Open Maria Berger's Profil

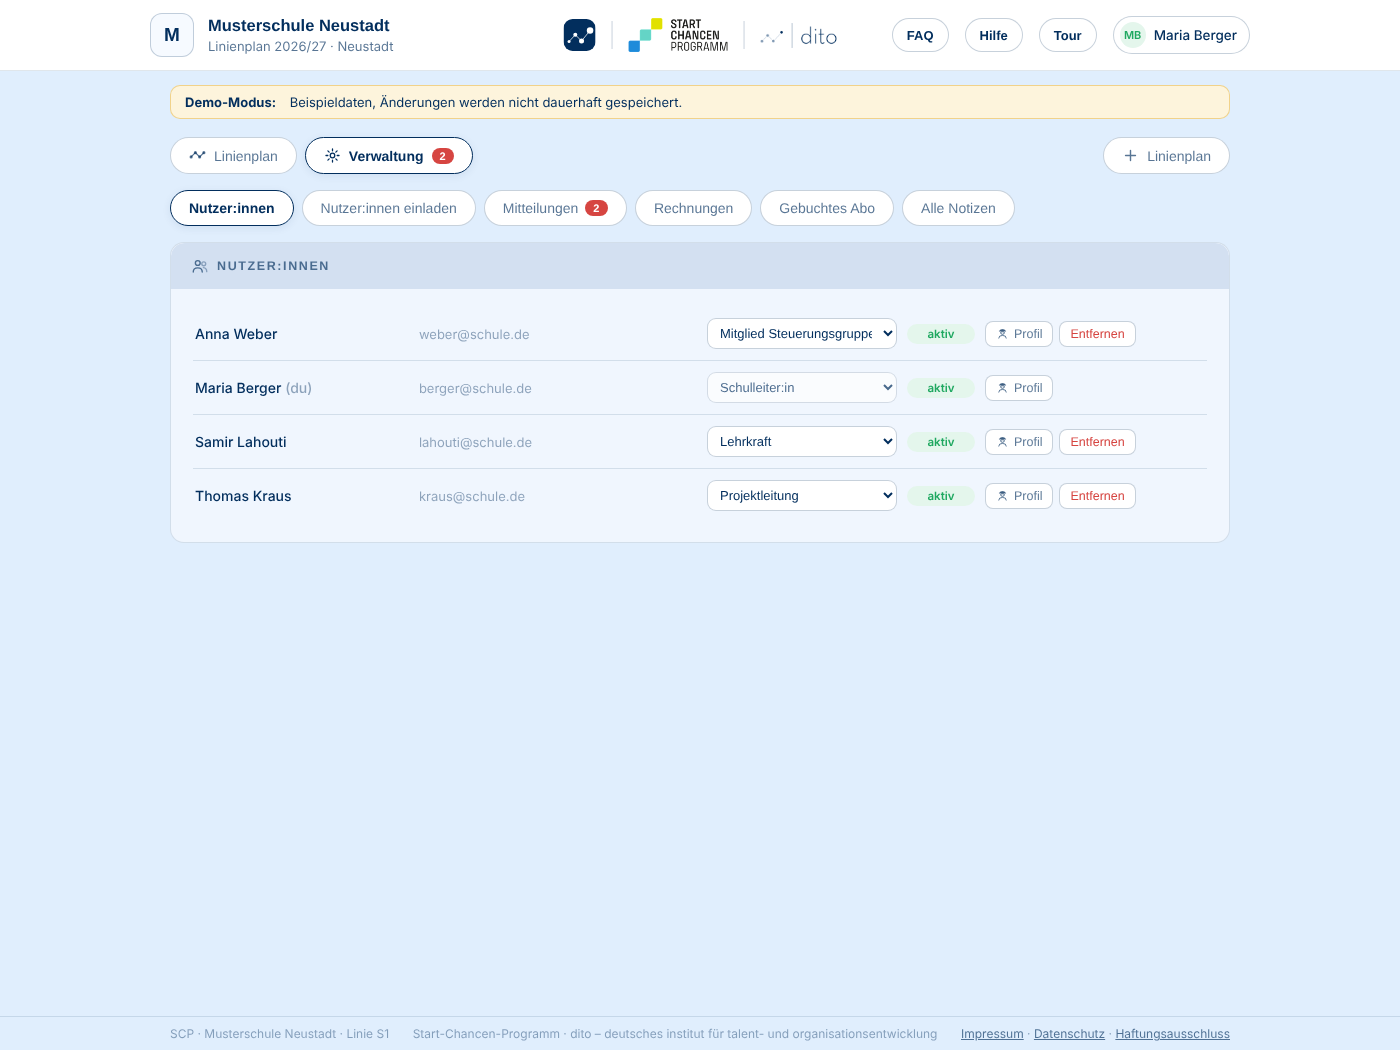(1019, 388)
